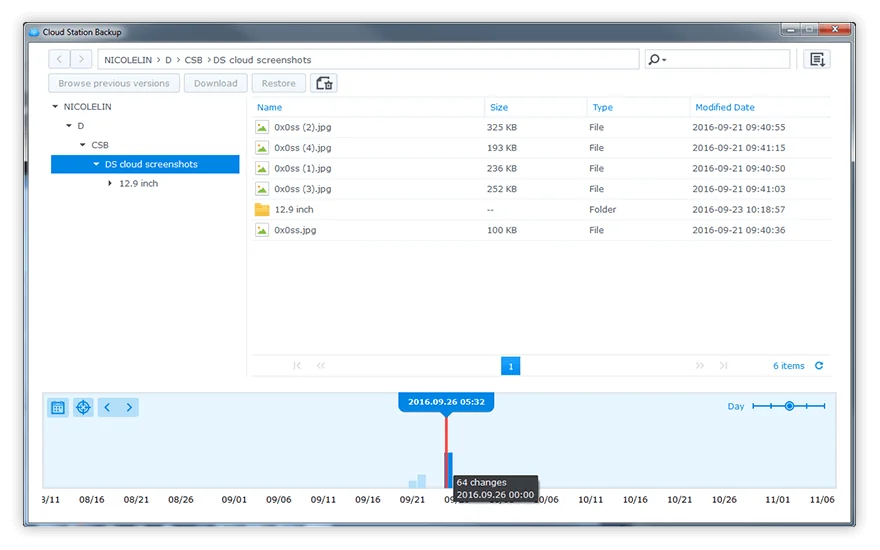
Task: Open the task list icon at top right
Action: (x=817, y=60)
